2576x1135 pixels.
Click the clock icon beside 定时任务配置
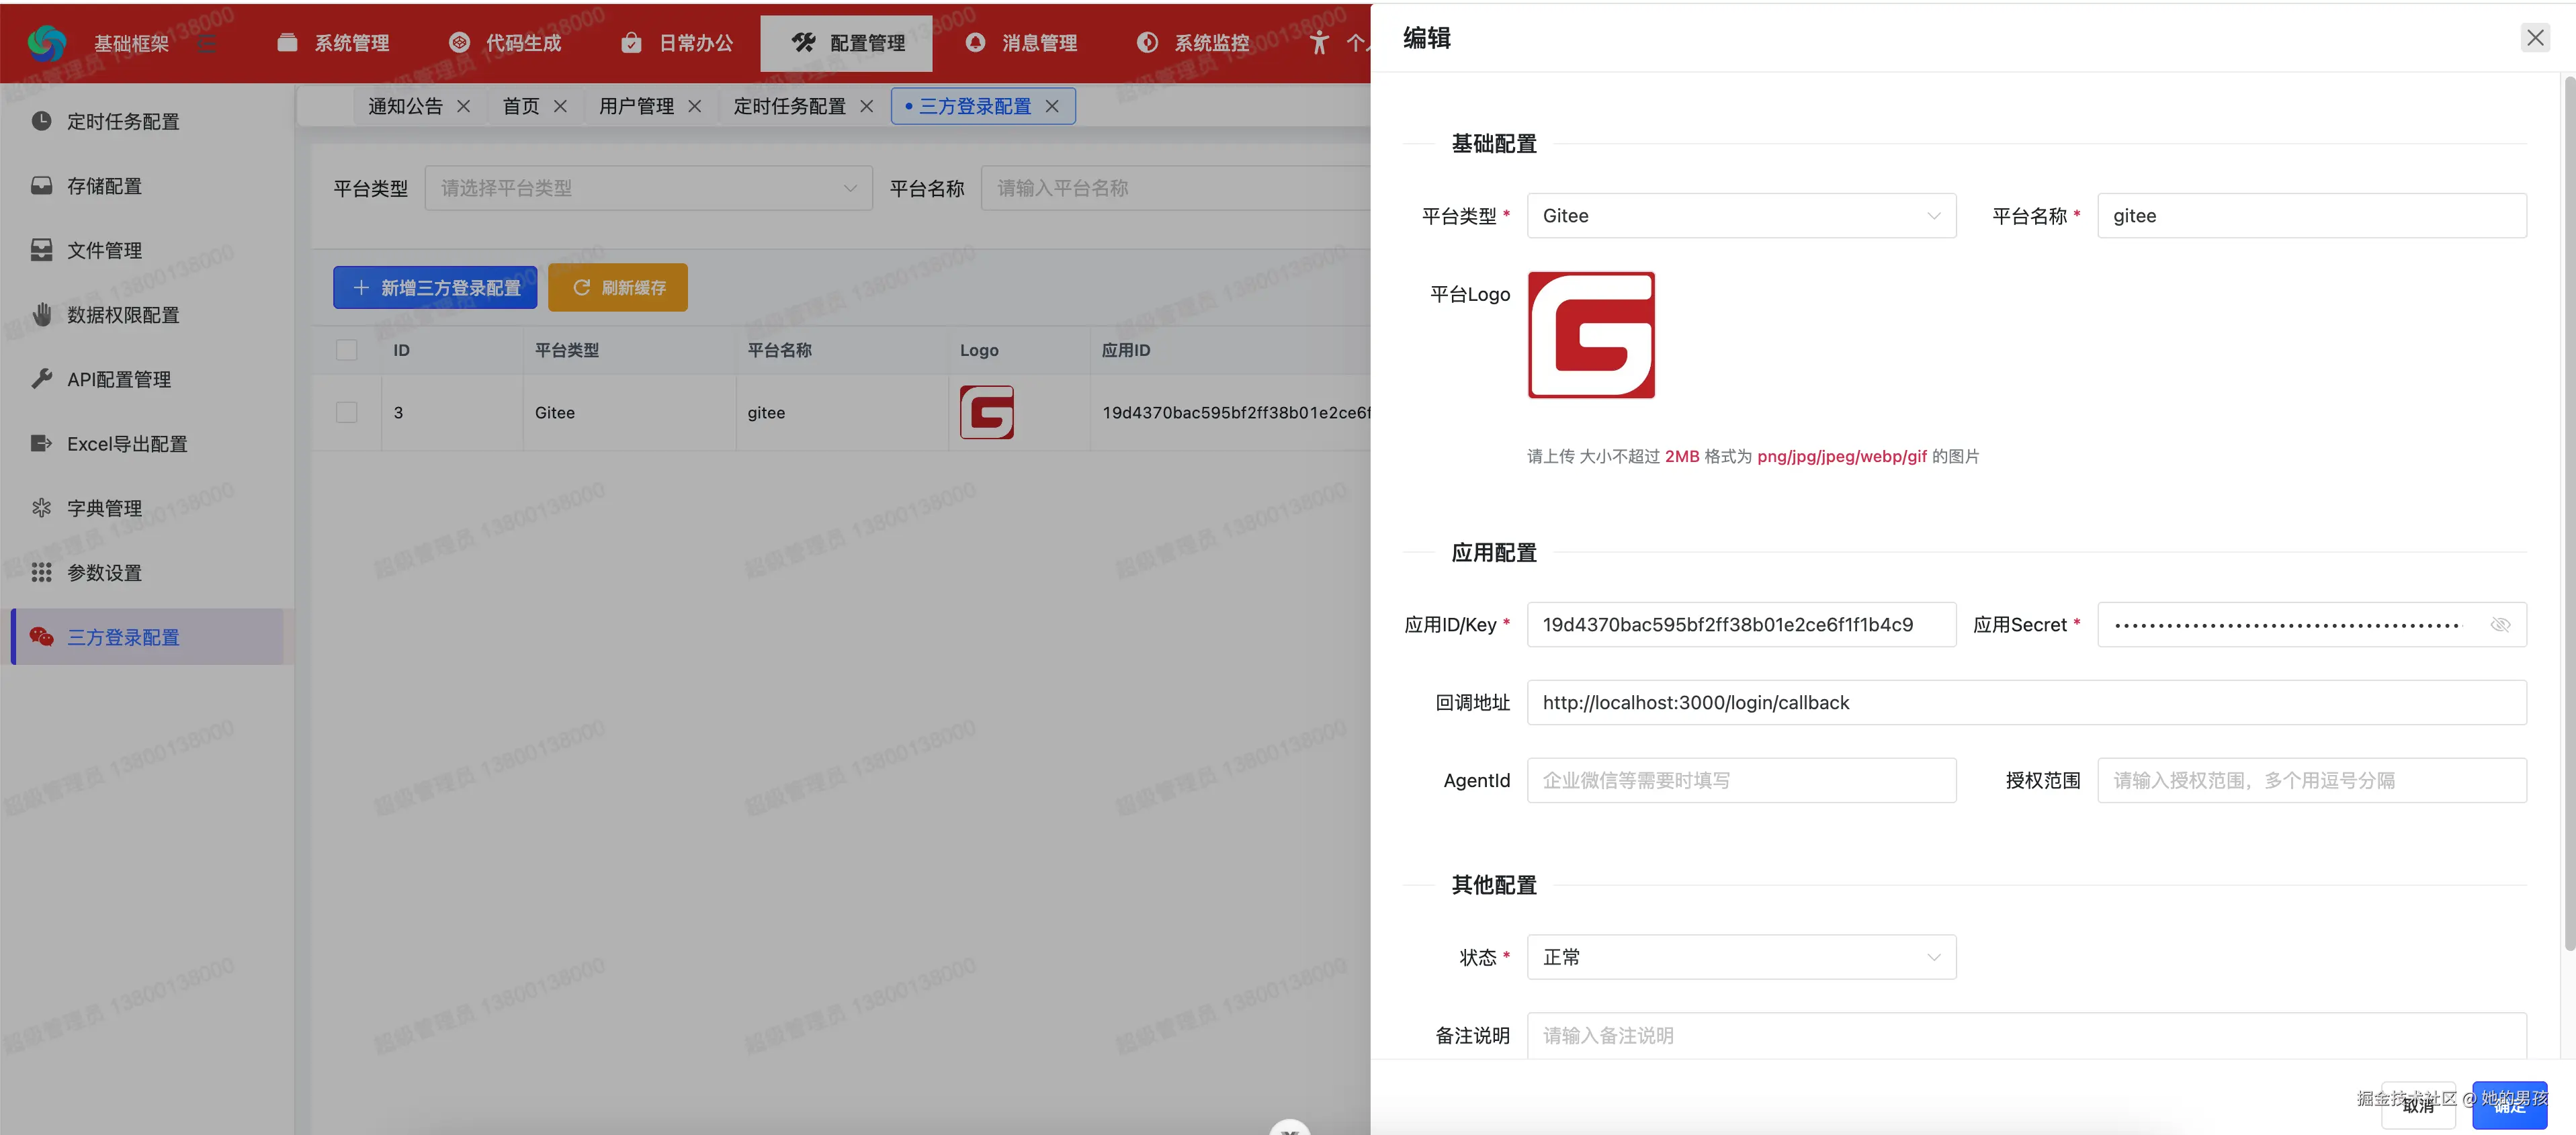41,121
